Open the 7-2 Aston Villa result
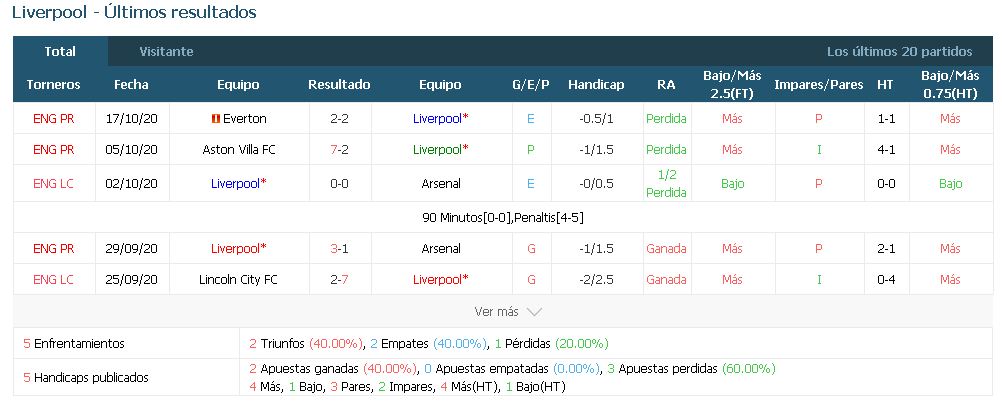The width and height of the screenshot is (1002, 410). (x=339, y=150)
